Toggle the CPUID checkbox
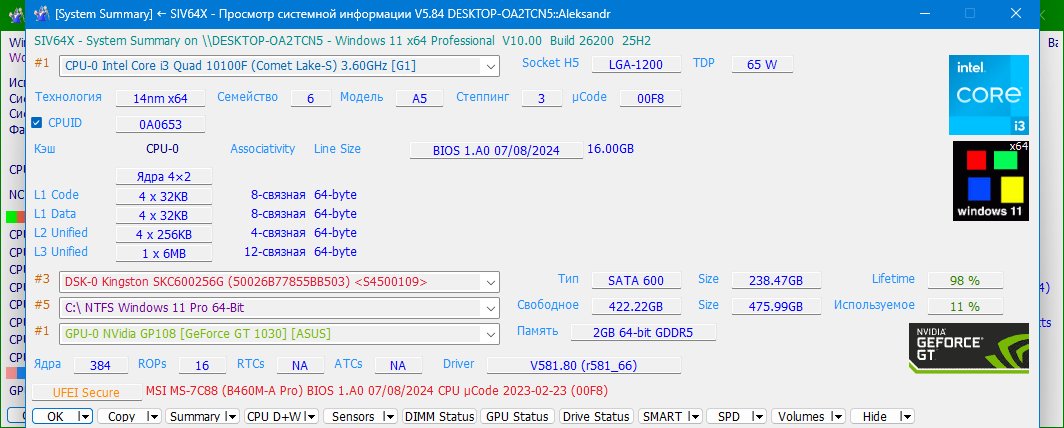 tap(37, 123)
